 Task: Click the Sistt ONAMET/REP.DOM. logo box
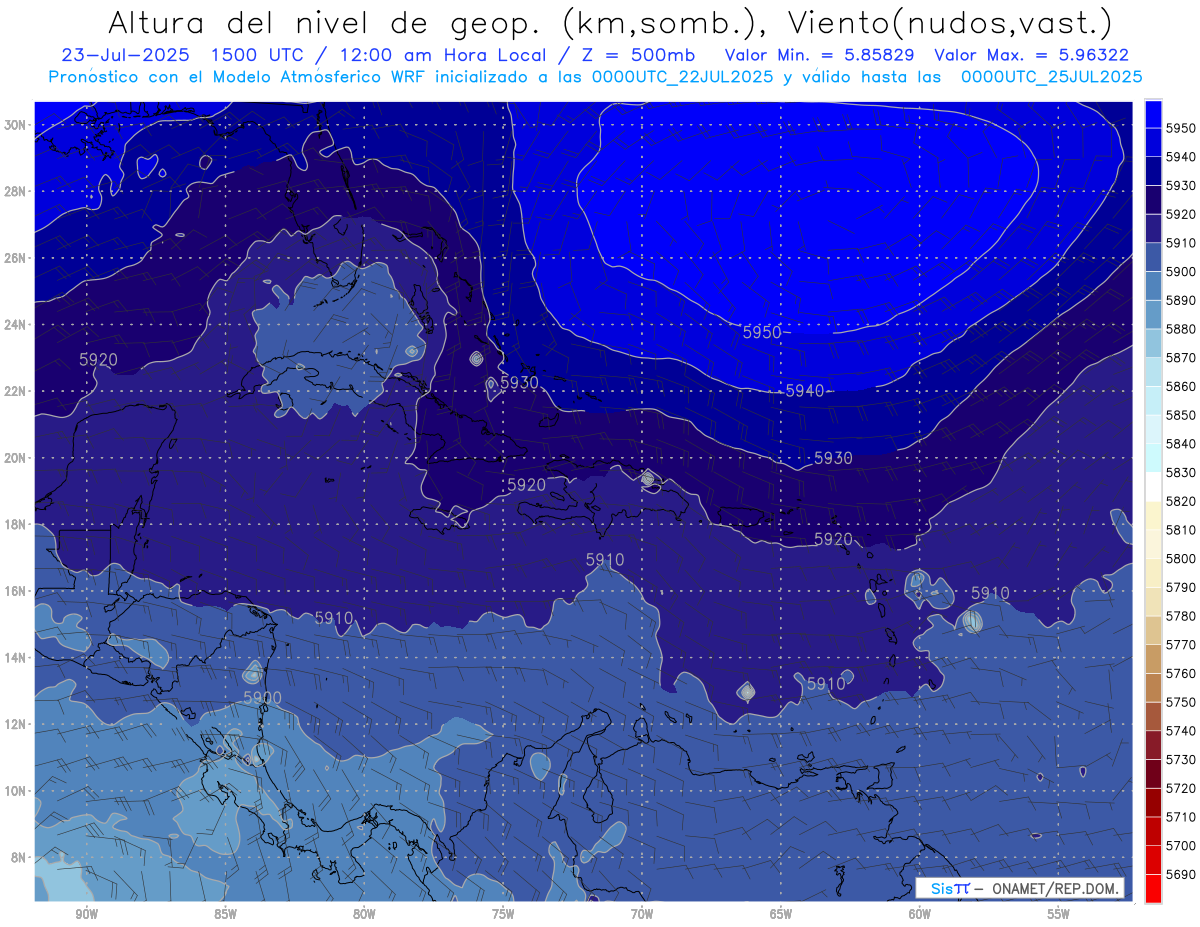click(x=1020, y=888)
